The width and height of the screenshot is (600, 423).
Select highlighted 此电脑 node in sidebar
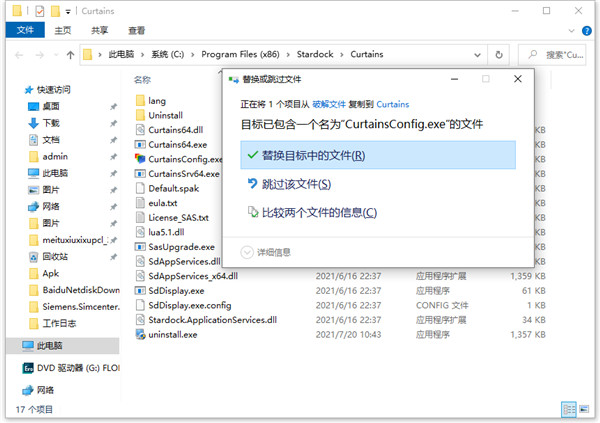point(63,346)
